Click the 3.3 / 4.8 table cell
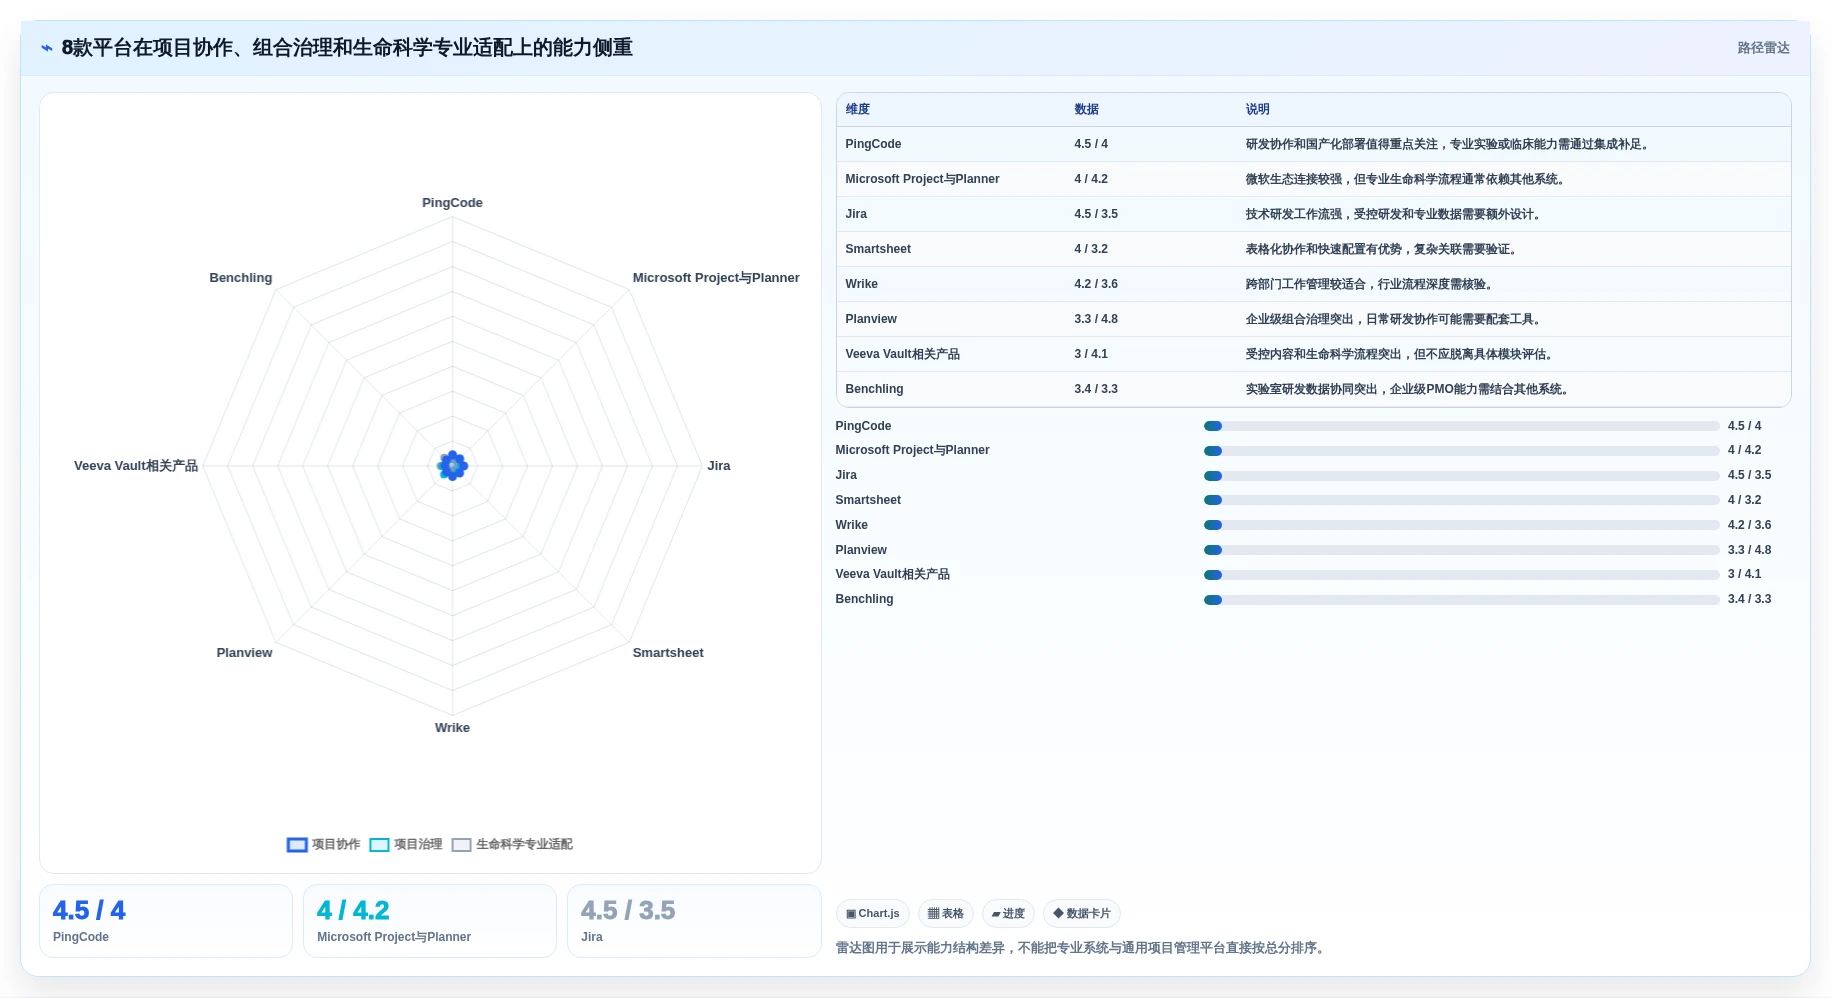 pos(1096,319)
